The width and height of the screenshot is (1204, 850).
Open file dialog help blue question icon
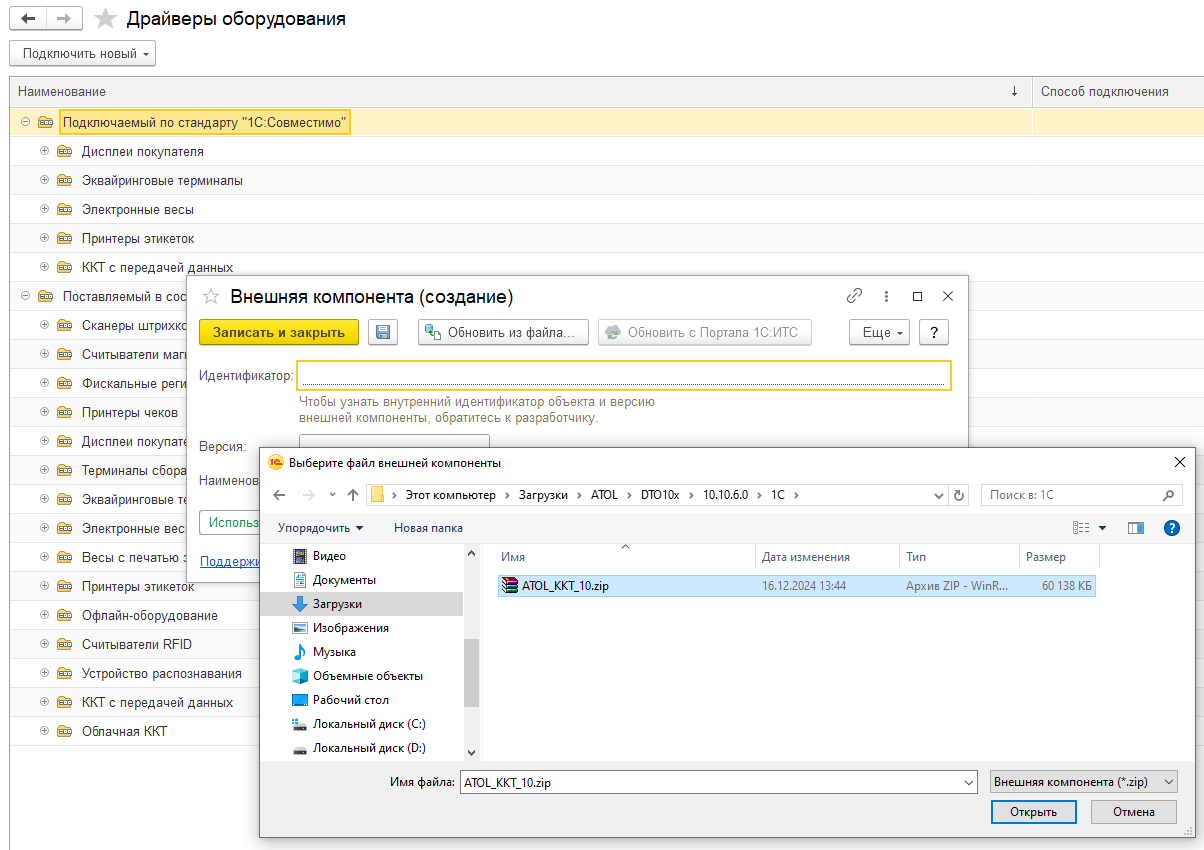(1172, 527)
